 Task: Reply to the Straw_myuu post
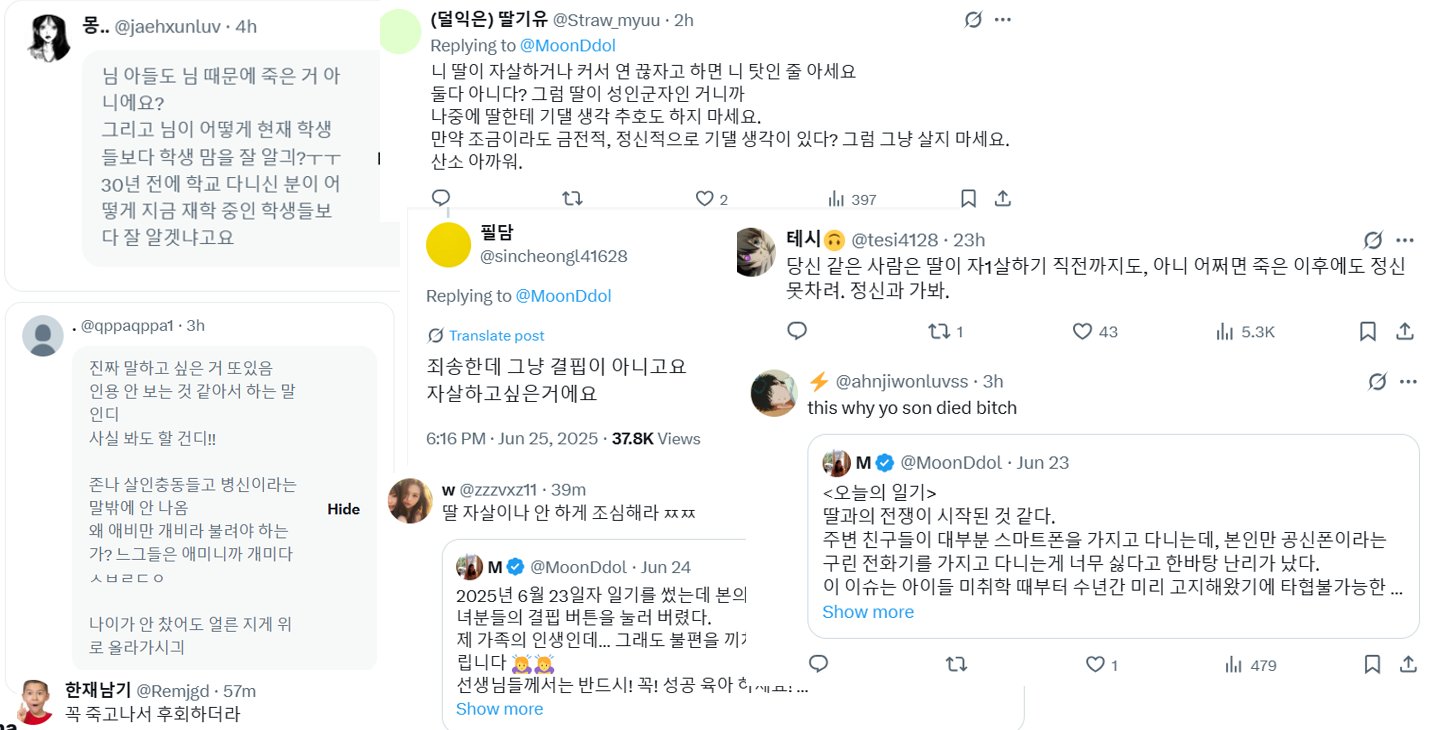[x=441, y=198]
